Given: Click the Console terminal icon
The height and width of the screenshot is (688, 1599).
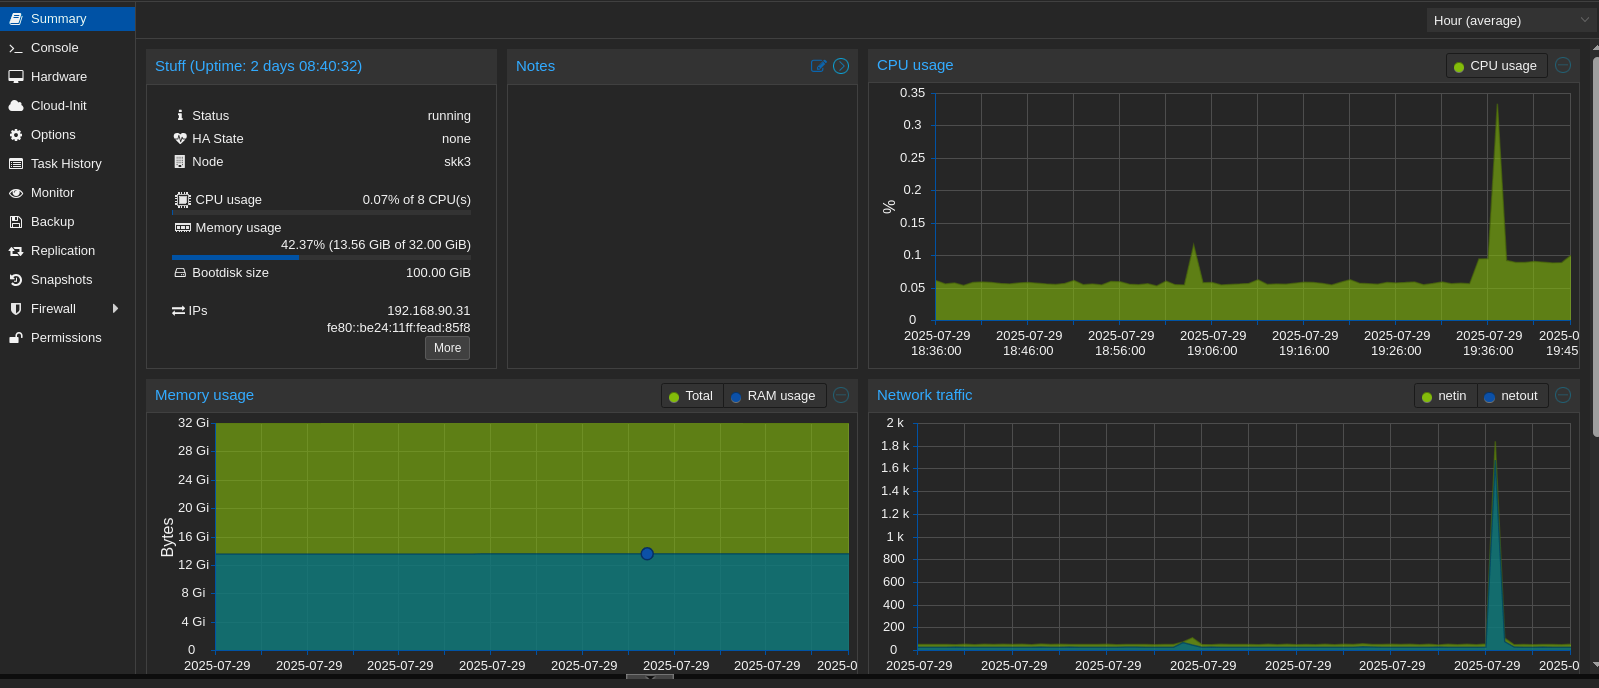Looking at the screenshot, I should tap(16, 48).
